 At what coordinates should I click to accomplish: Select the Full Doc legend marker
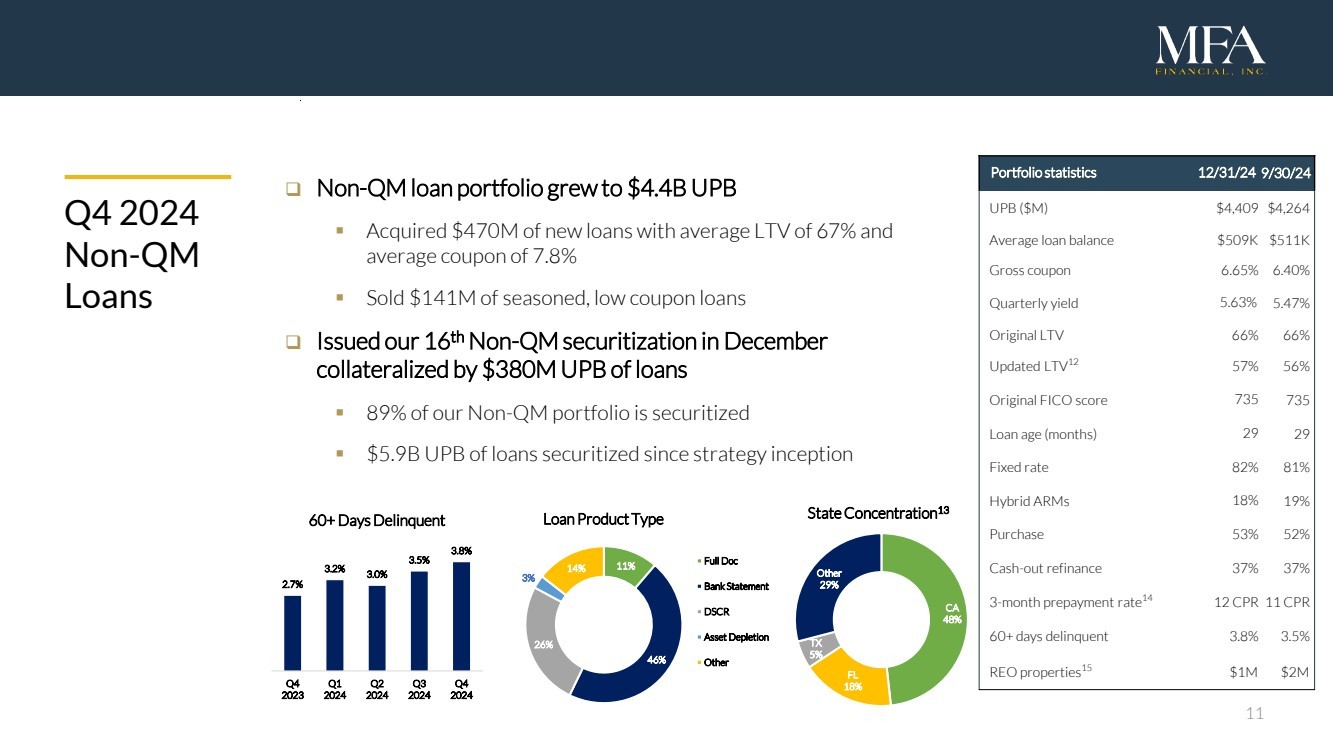tap(699, 561)
